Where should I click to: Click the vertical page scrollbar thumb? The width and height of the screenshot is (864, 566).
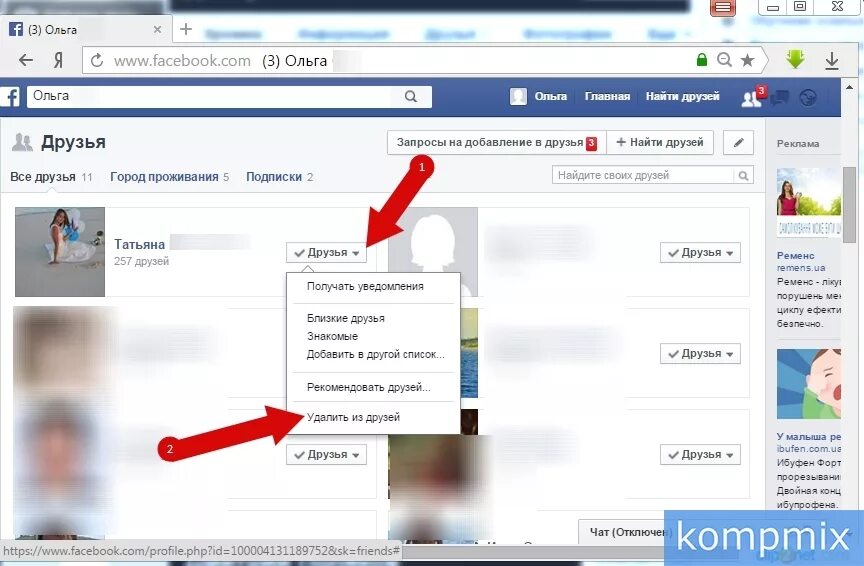(x=849, y=204)
